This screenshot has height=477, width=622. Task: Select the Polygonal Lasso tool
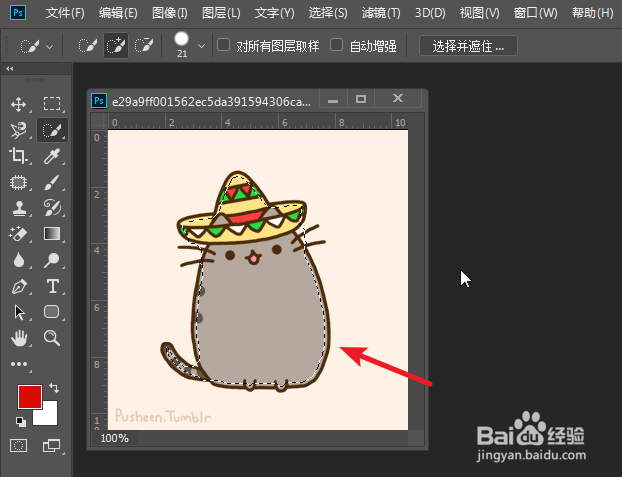19,130
